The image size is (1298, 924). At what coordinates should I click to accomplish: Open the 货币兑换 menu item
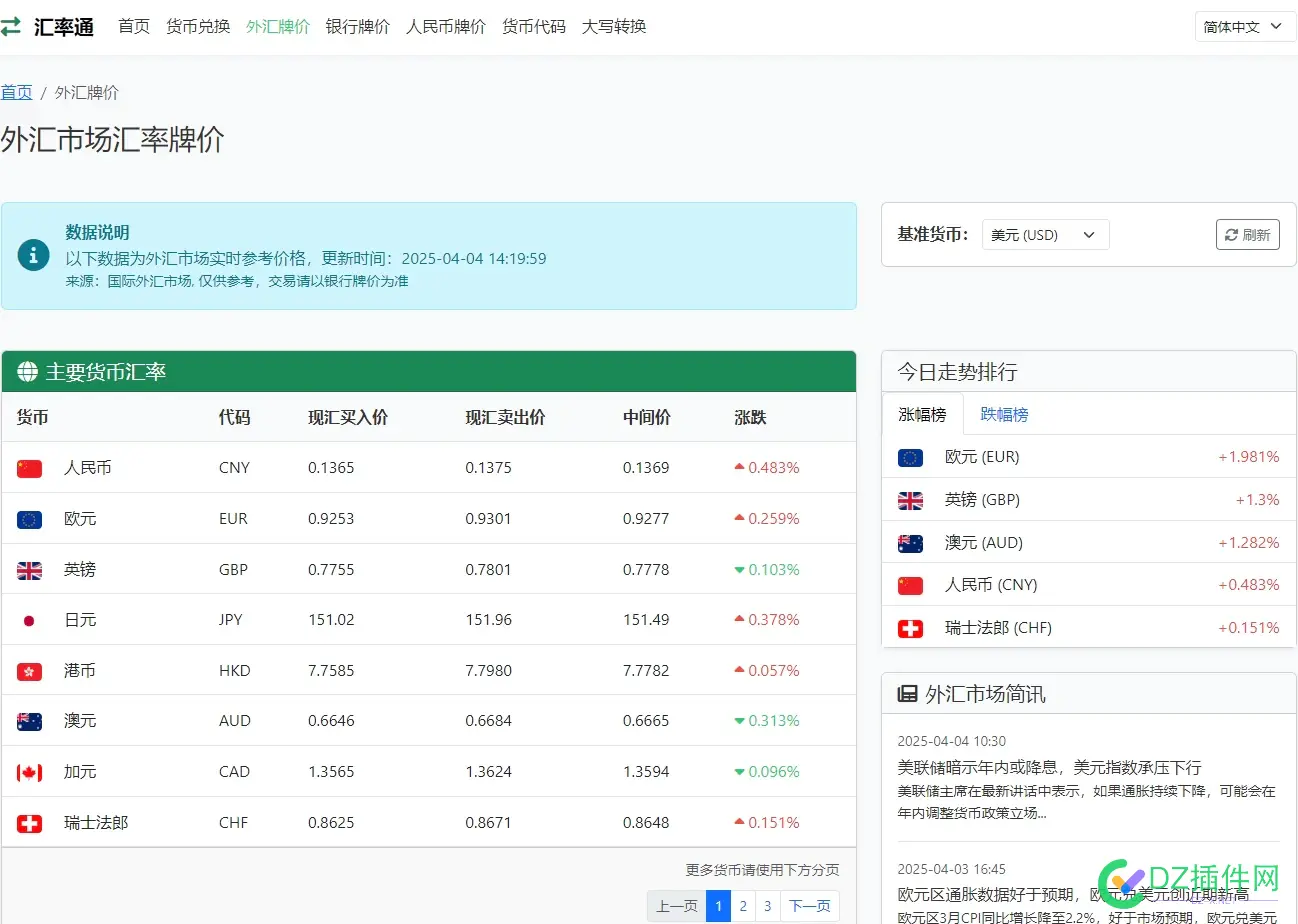(197, 27)
